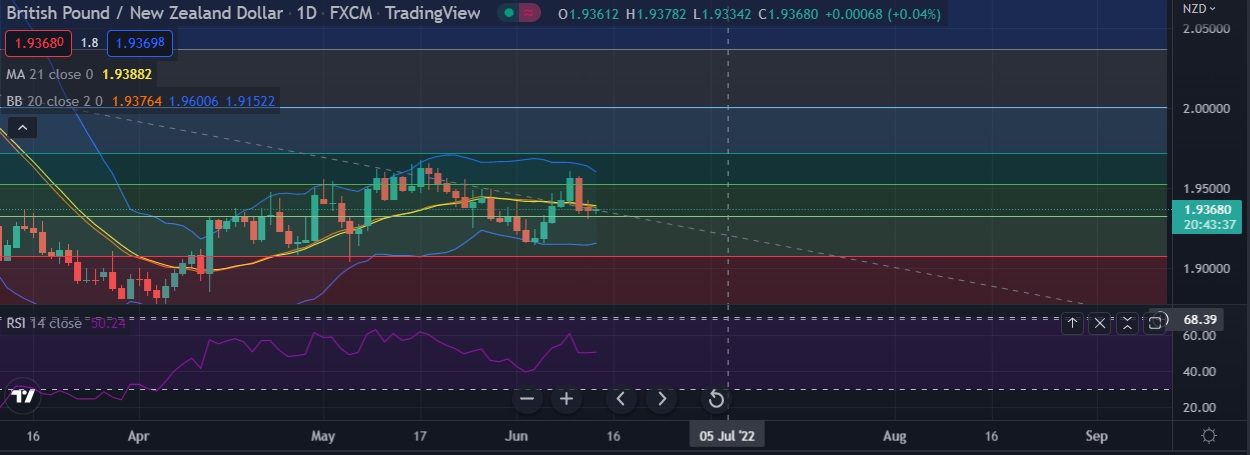Collapse the indicator legend with the up chevron
Viewport: 1250px width, 455px height.
(x=23, y=127)
